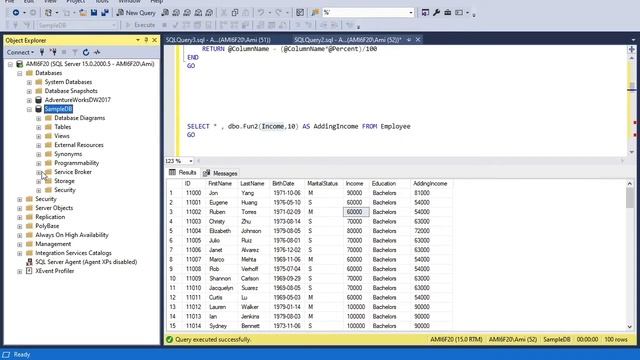Click the 'Elizabeth' FirstName cell
Image resolution: width=640 pixels, height=360 pixels.
coord(220,231)
